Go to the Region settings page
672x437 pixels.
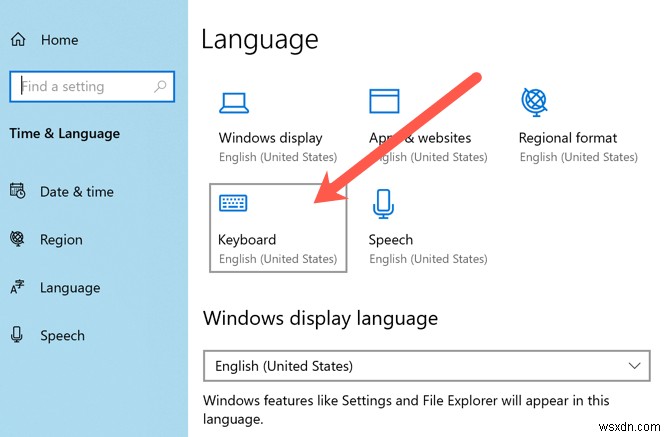61,239
